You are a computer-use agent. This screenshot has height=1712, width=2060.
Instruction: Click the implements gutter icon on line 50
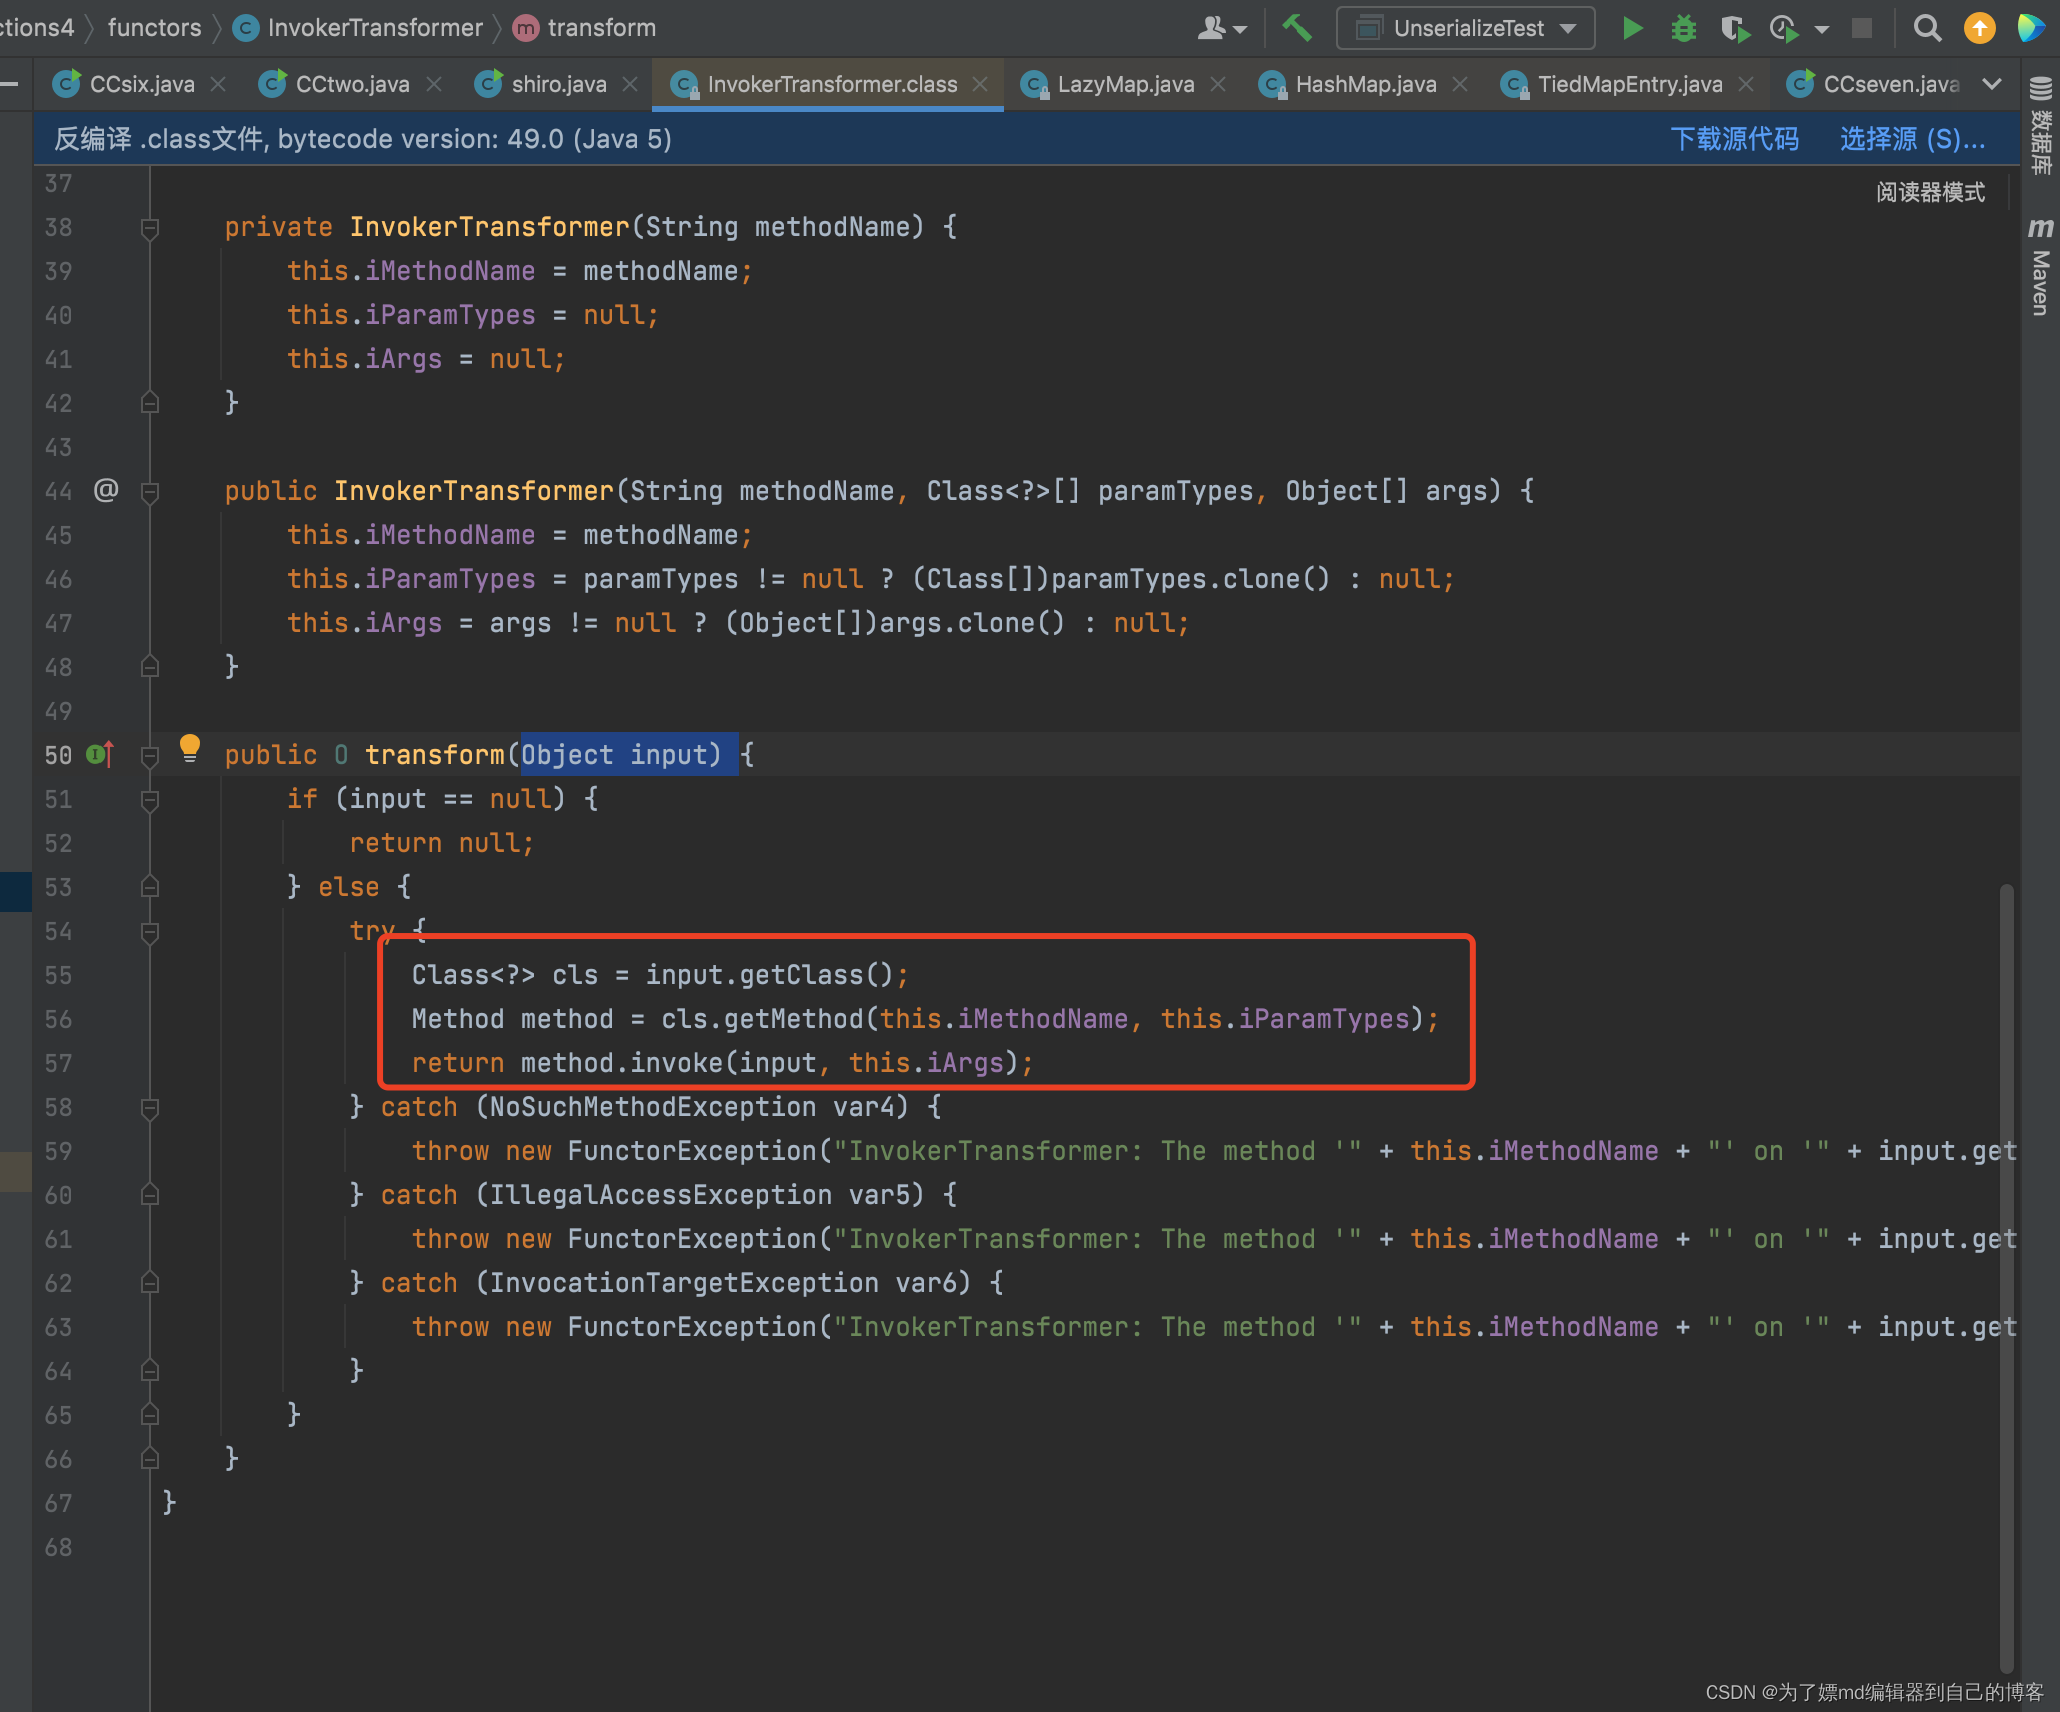point(101,754)
